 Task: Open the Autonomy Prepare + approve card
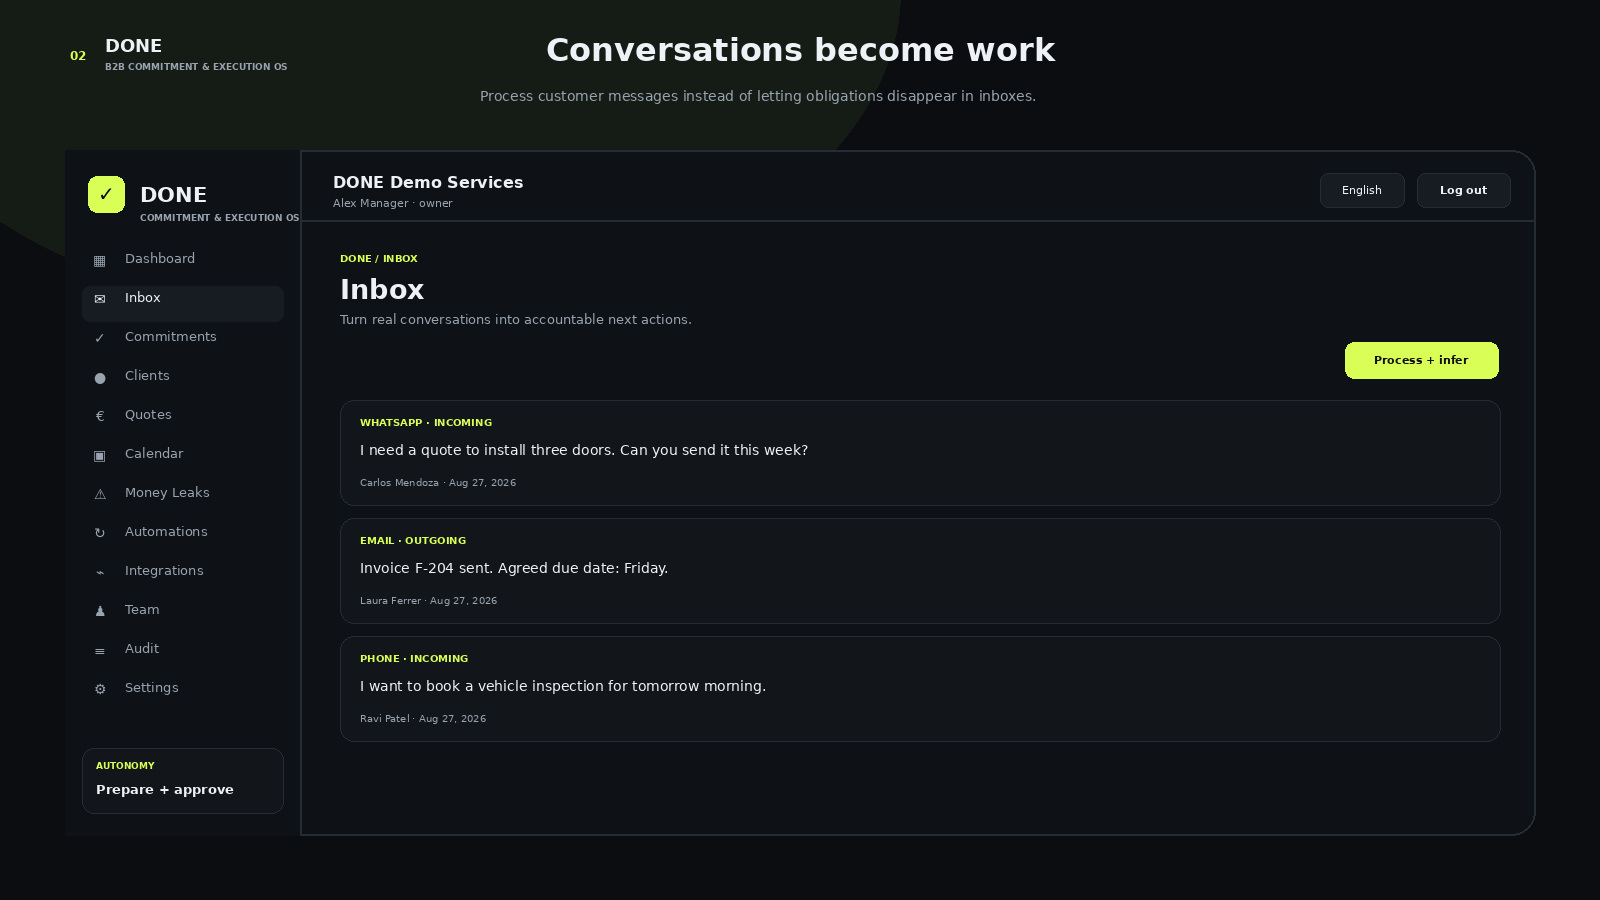coord(183,781)
